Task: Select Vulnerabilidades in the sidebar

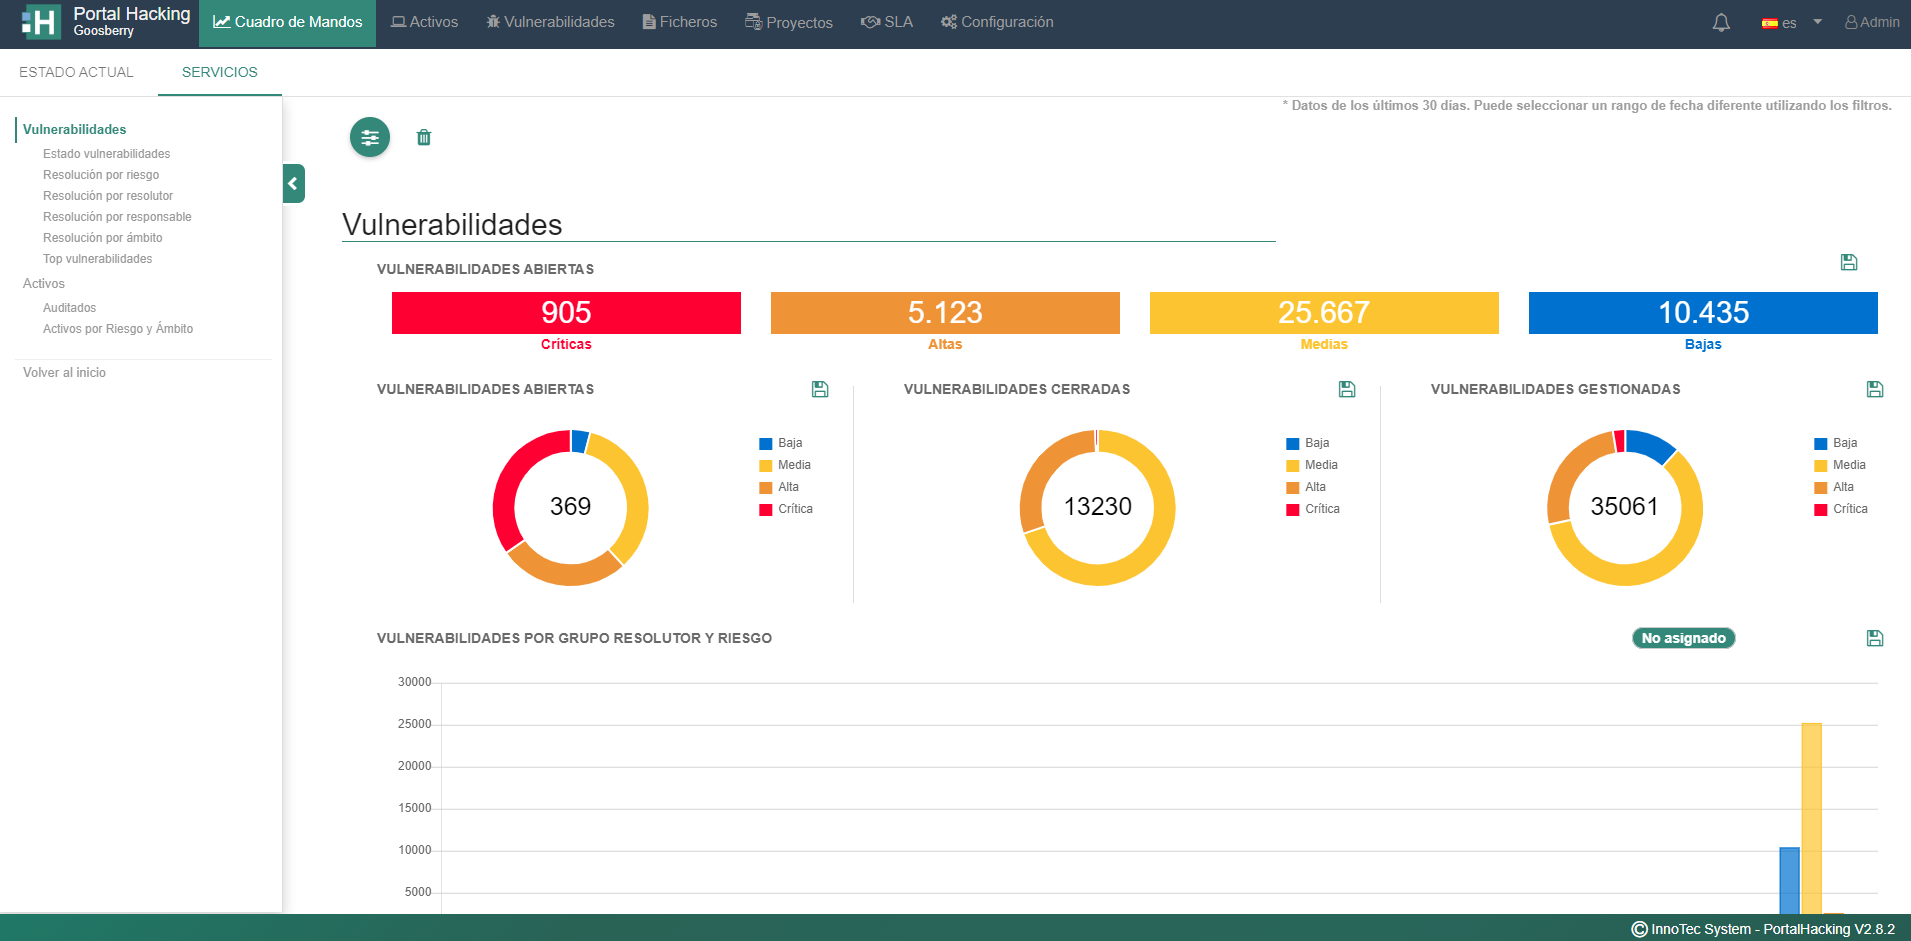Action: tap(75, 129)
